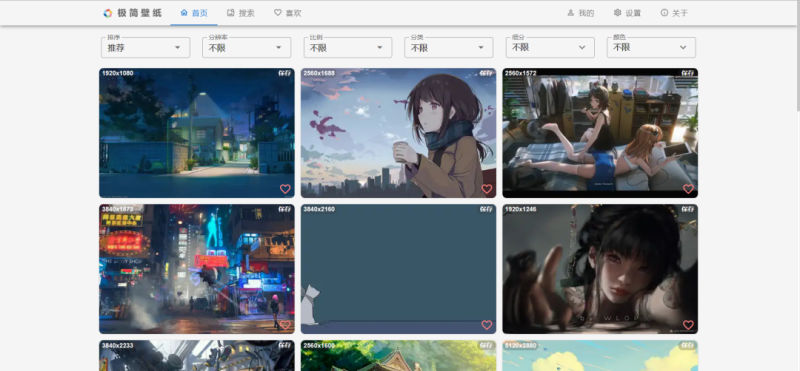The width and height of the screenshot is (800, 371).
Task: Open the 设置 settings page
Action: (627, 13)
